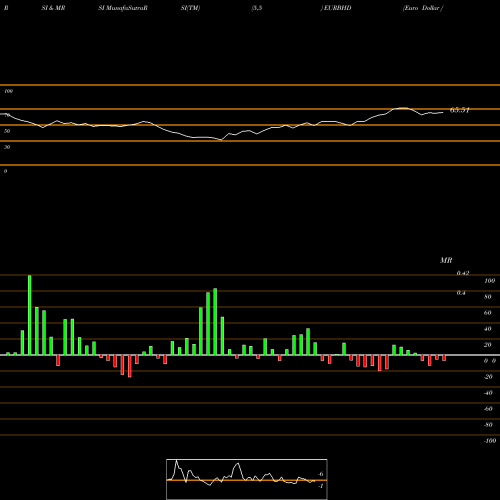Click the 0 label below the RSI panel
The height and width of the screenshot is (500, 500).
(5, 171)
